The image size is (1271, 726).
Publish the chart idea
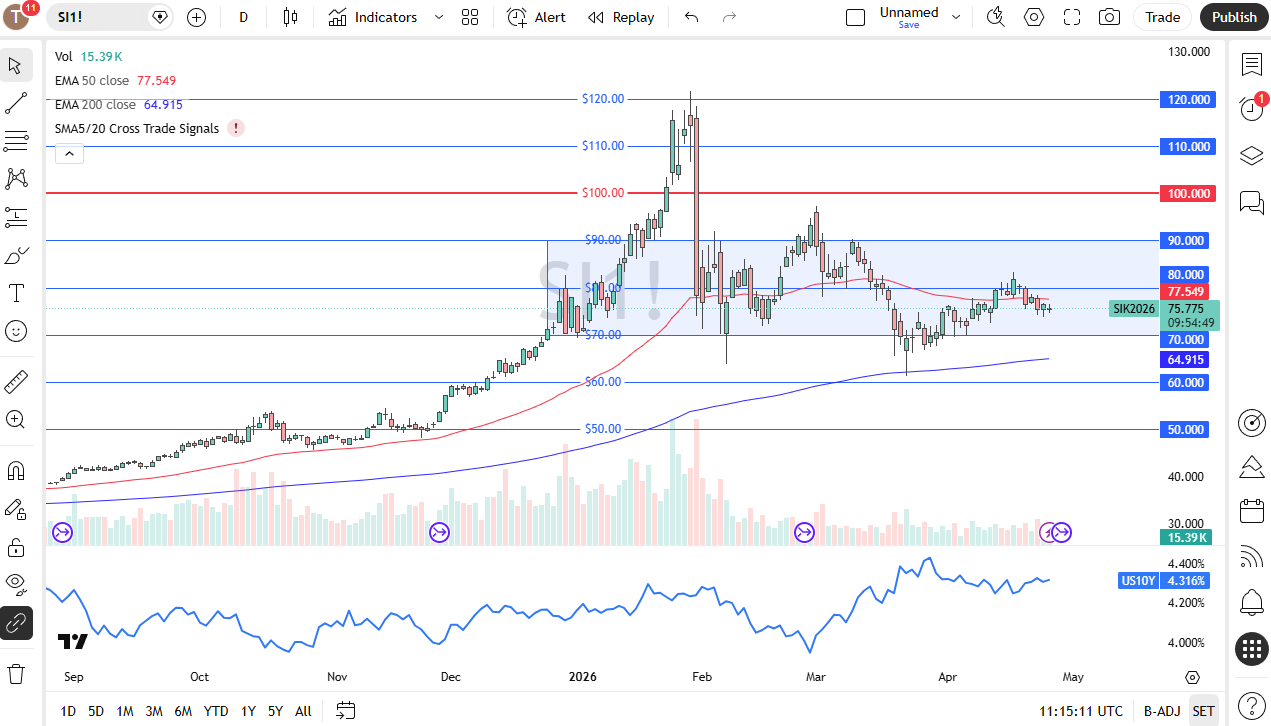[x=1234, y=17]
